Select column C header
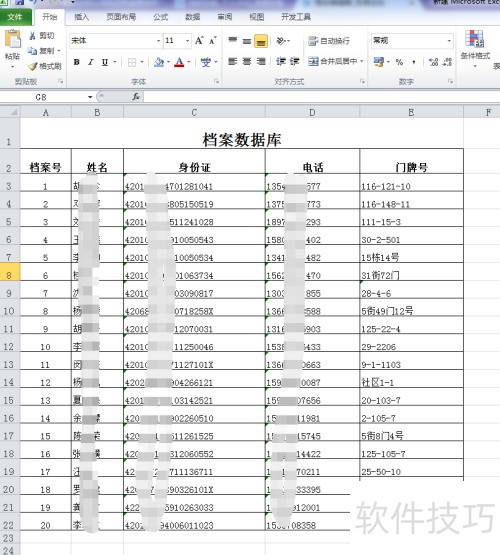Screen dimensions: 500x555 click(194, 113)
